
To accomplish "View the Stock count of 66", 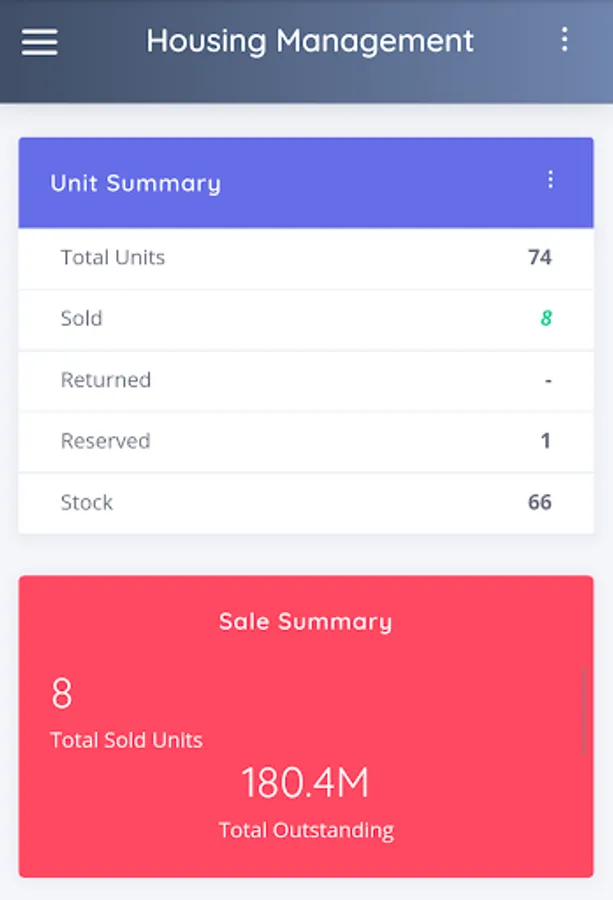I will point(541,503).
